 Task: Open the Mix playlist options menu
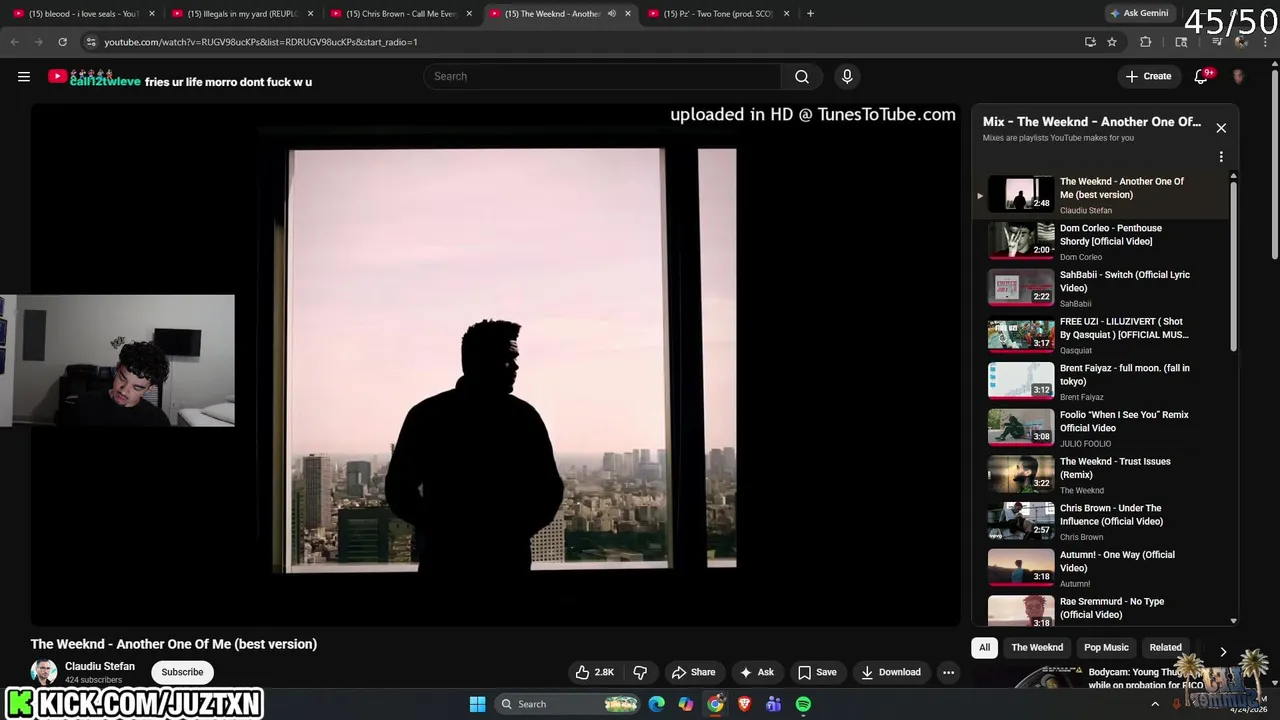1221,157
